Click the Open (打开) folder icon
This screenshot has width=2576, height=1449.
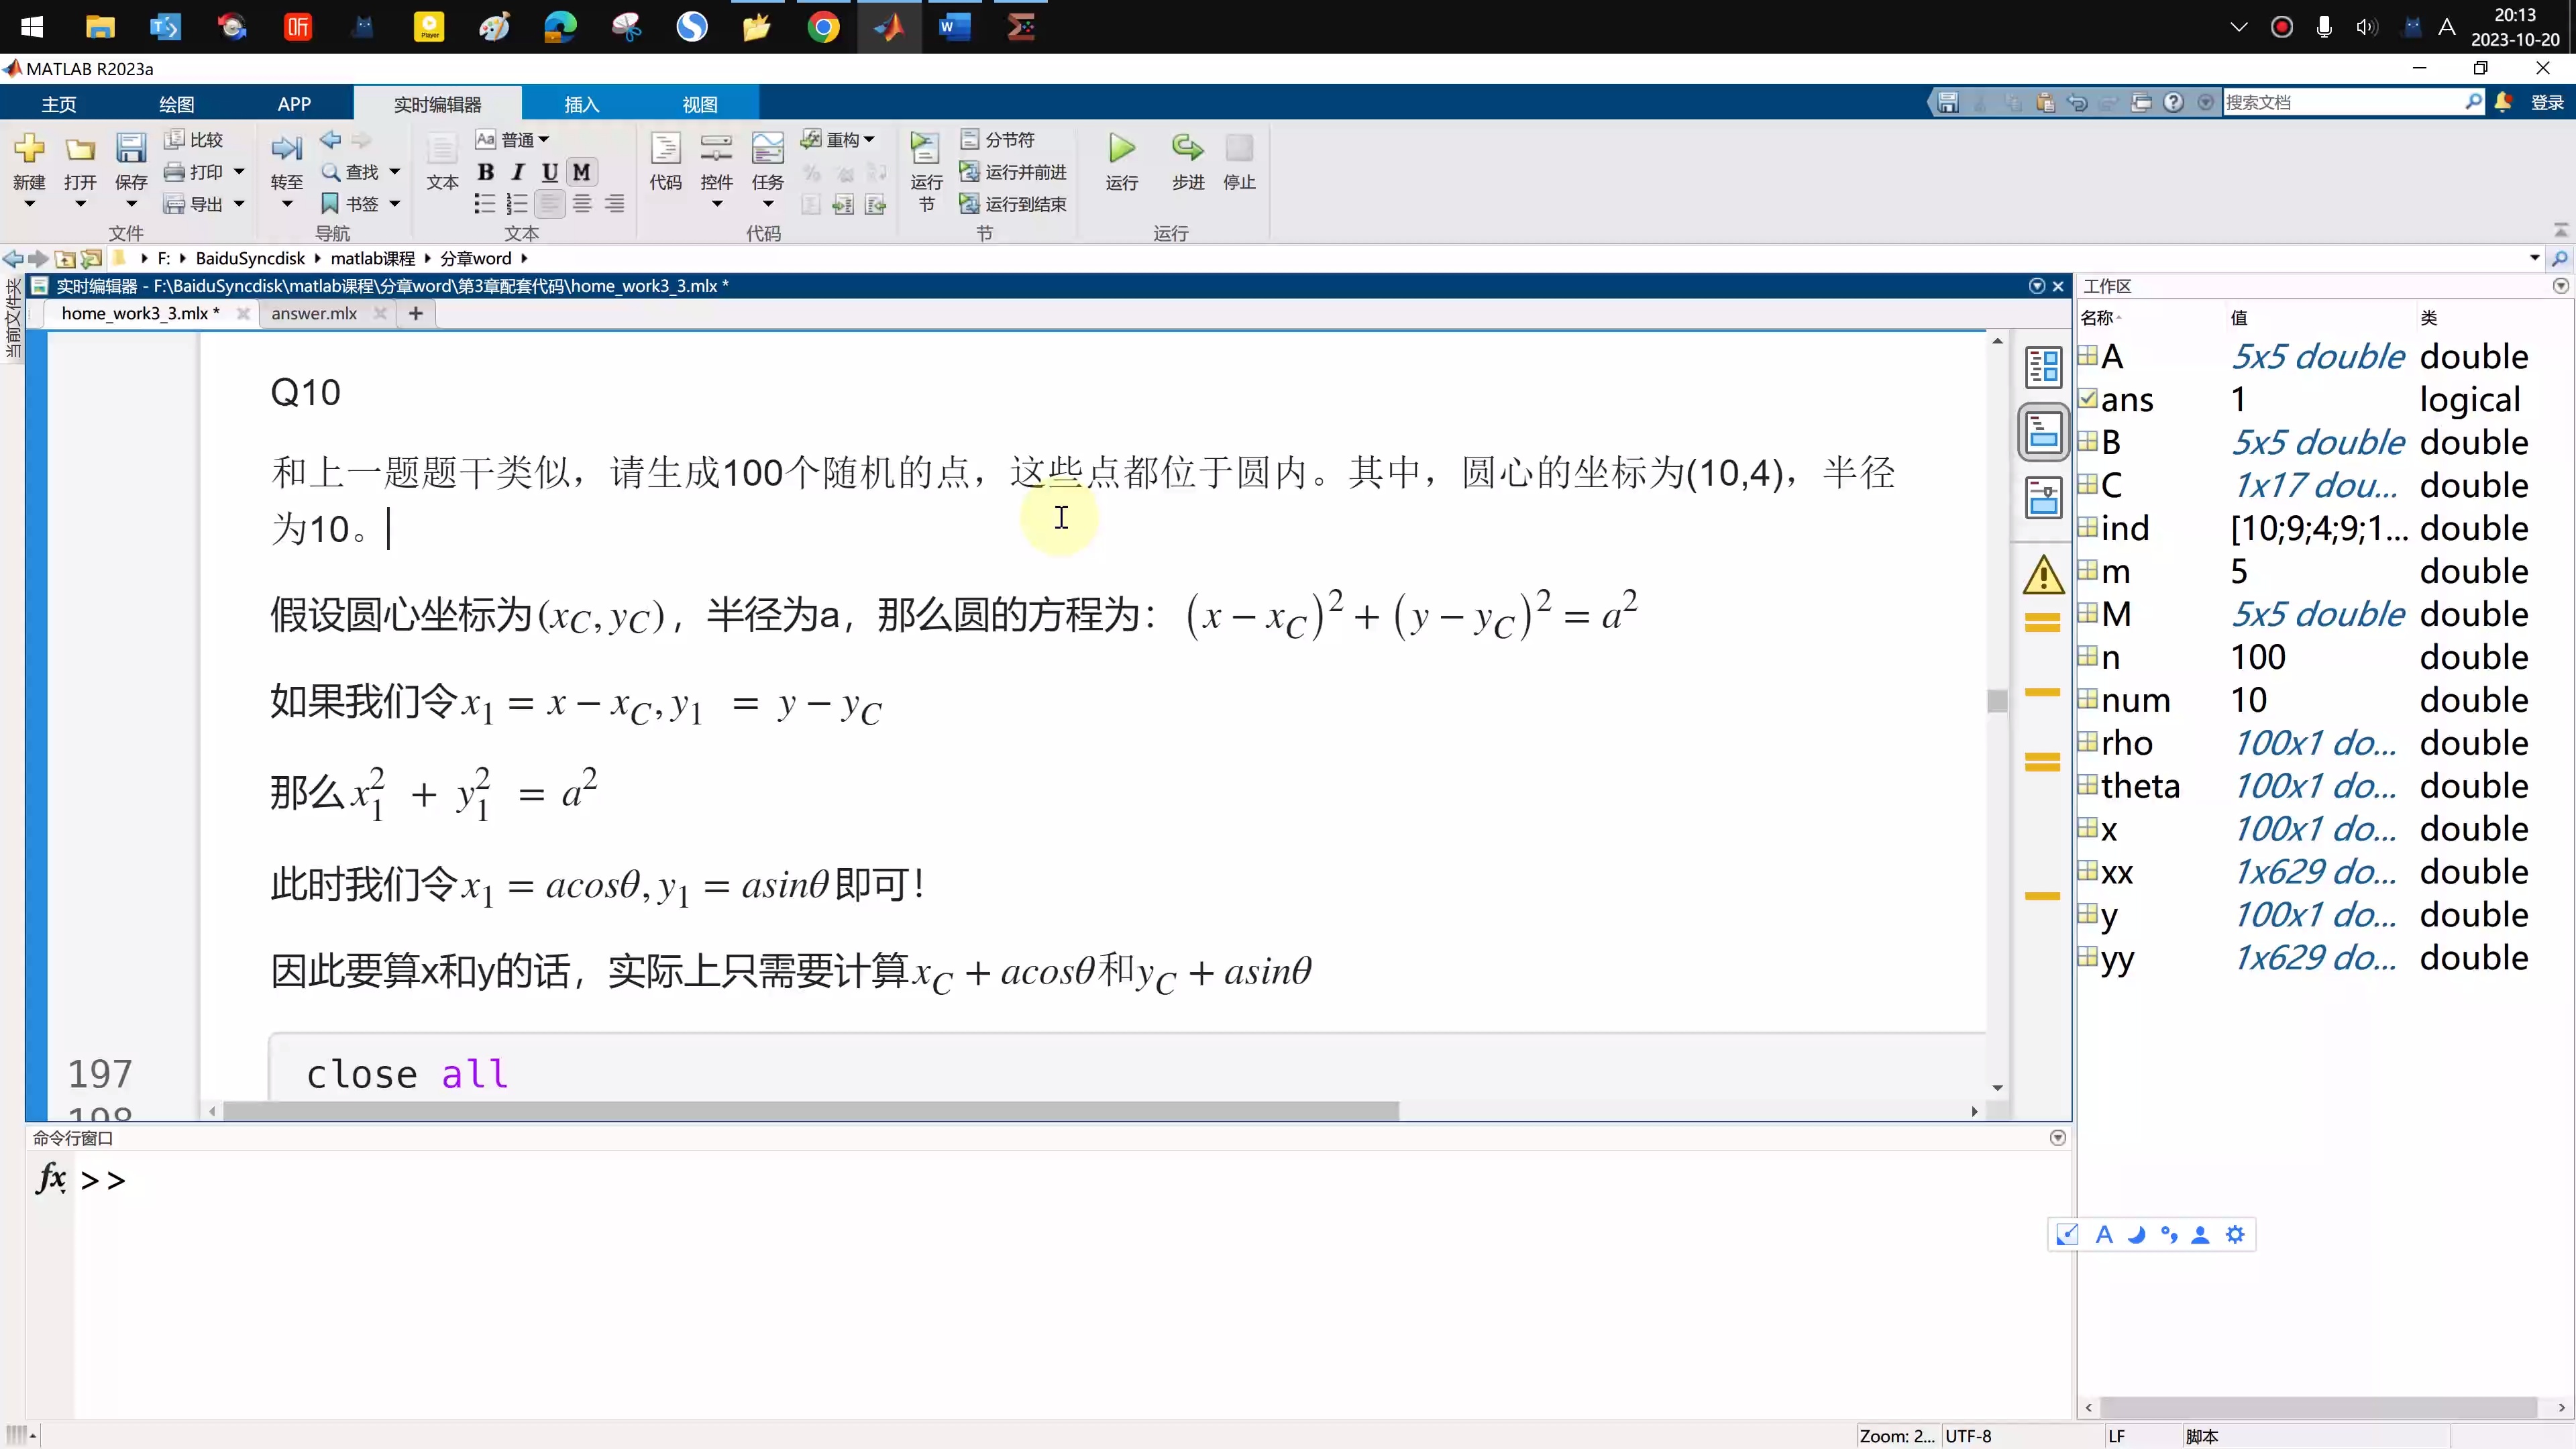click(80, 149)
